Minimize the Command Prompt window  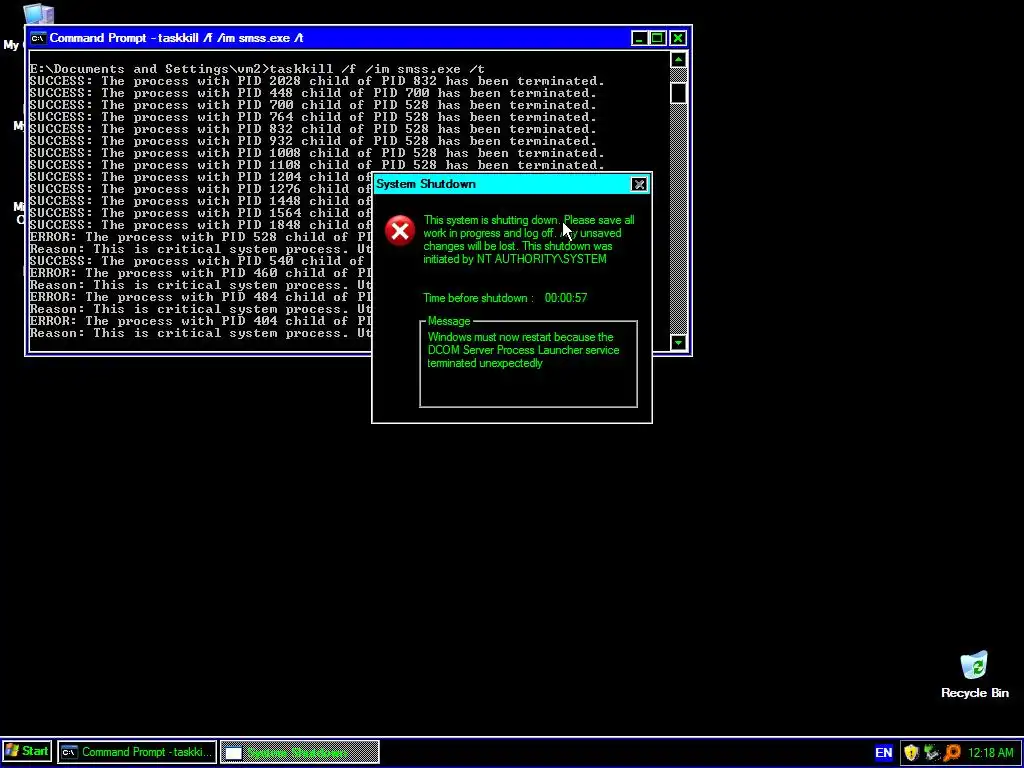pyautogui.click(x=639, y=38)
